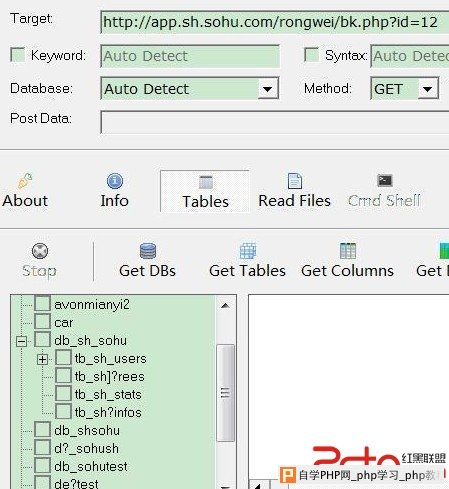Viewport: 449px width, 489px height.
Task: Click the tree scrollbar up arrow
Action: pyautogui.click(x=225, y=305)
